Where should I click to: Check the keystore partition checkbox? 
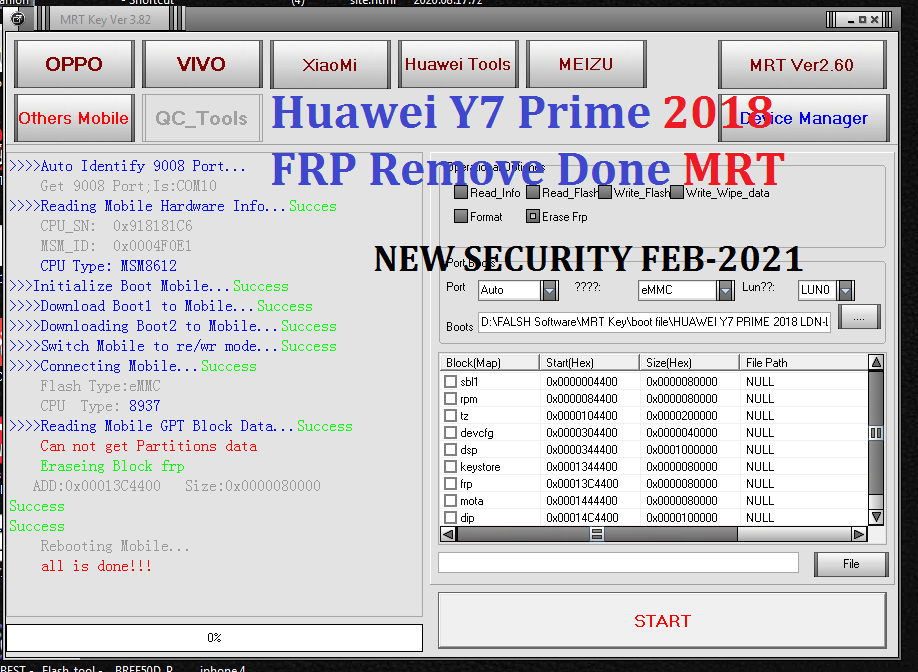(449, 467)
